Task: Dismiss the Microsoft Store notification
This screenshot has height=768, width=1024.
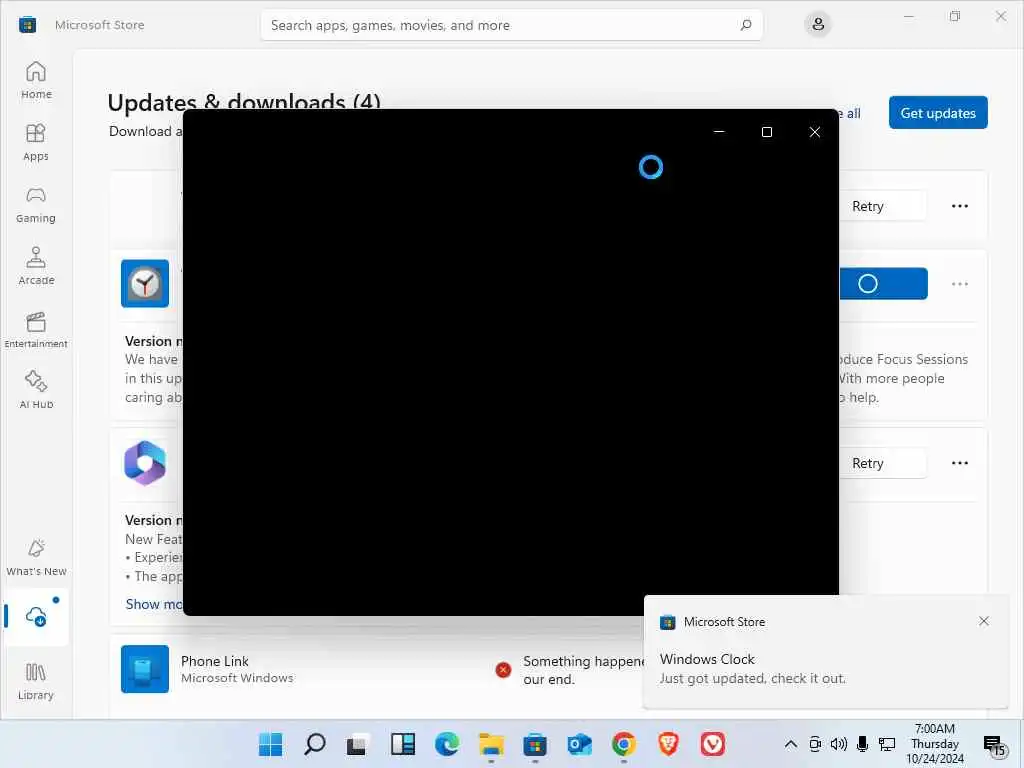Action: coord(984,621)
